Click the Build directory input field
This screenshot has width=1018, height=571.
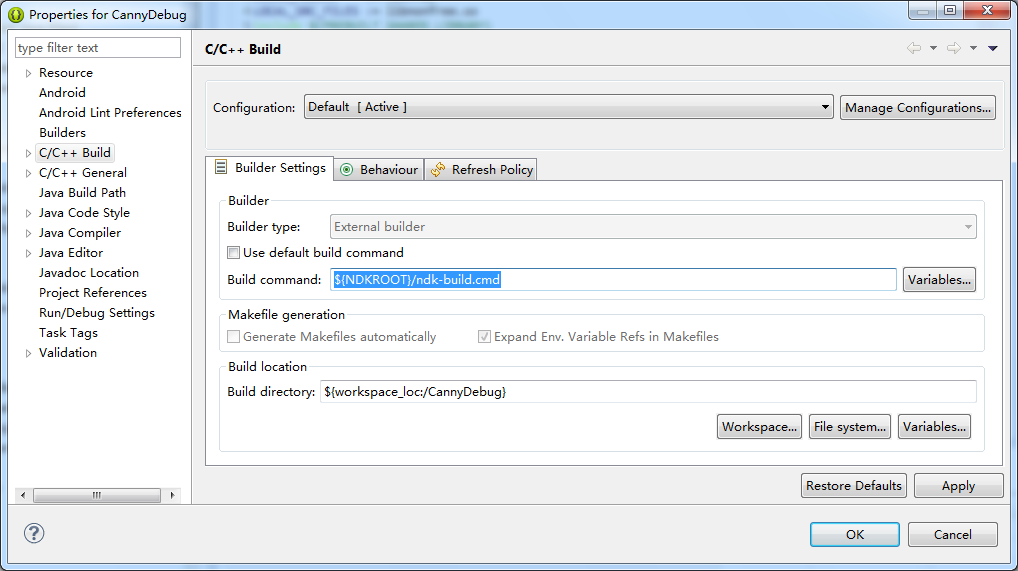tap(648, 392)
